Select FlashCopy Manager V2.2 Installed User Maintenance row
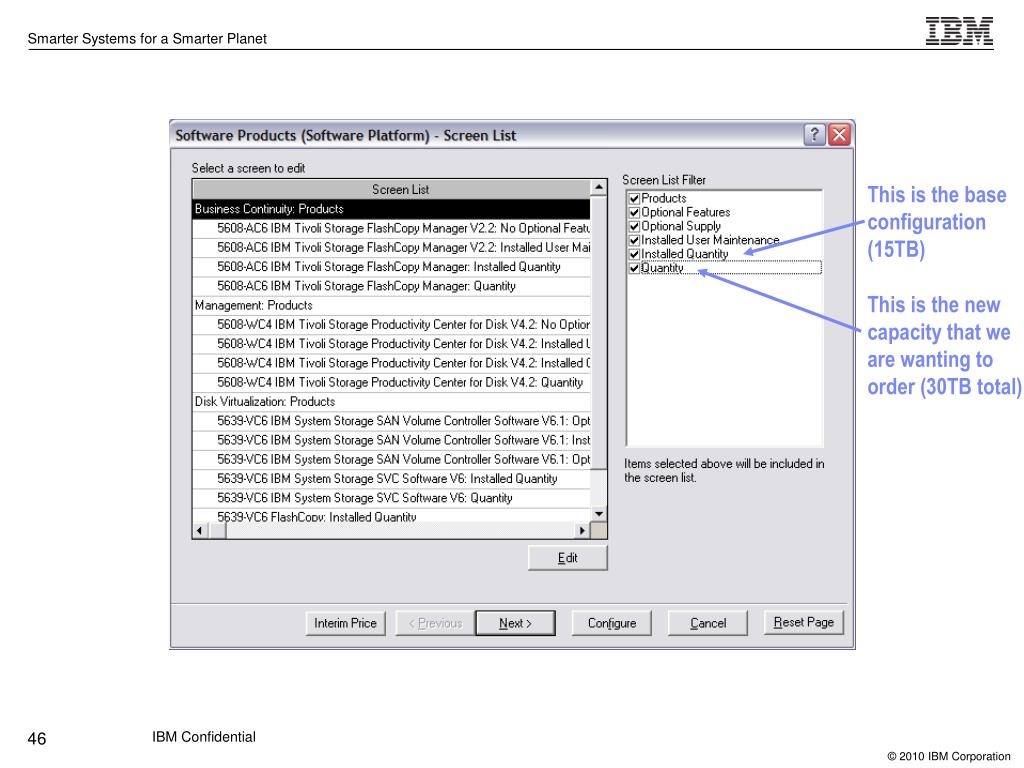1024x768 pixels. pyautogui.click(x=391, y=248)
